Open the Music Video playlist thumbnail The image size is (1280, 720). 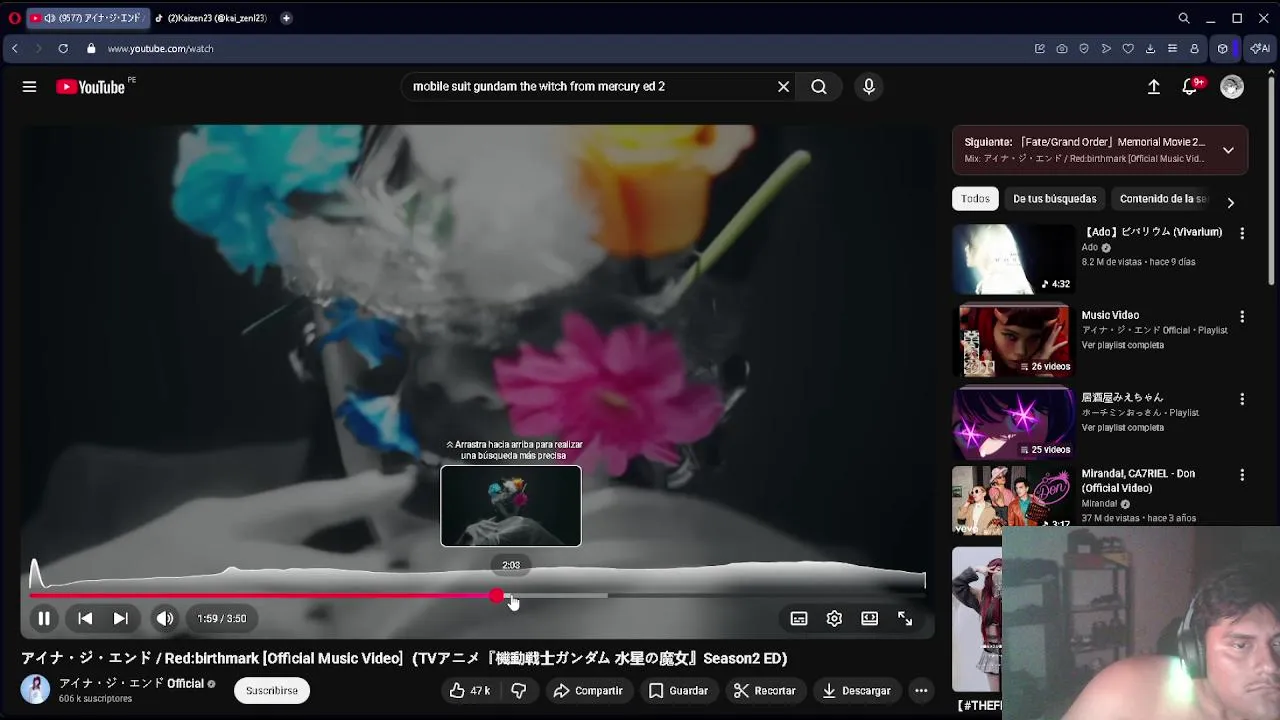click(x=1013, y=341)
